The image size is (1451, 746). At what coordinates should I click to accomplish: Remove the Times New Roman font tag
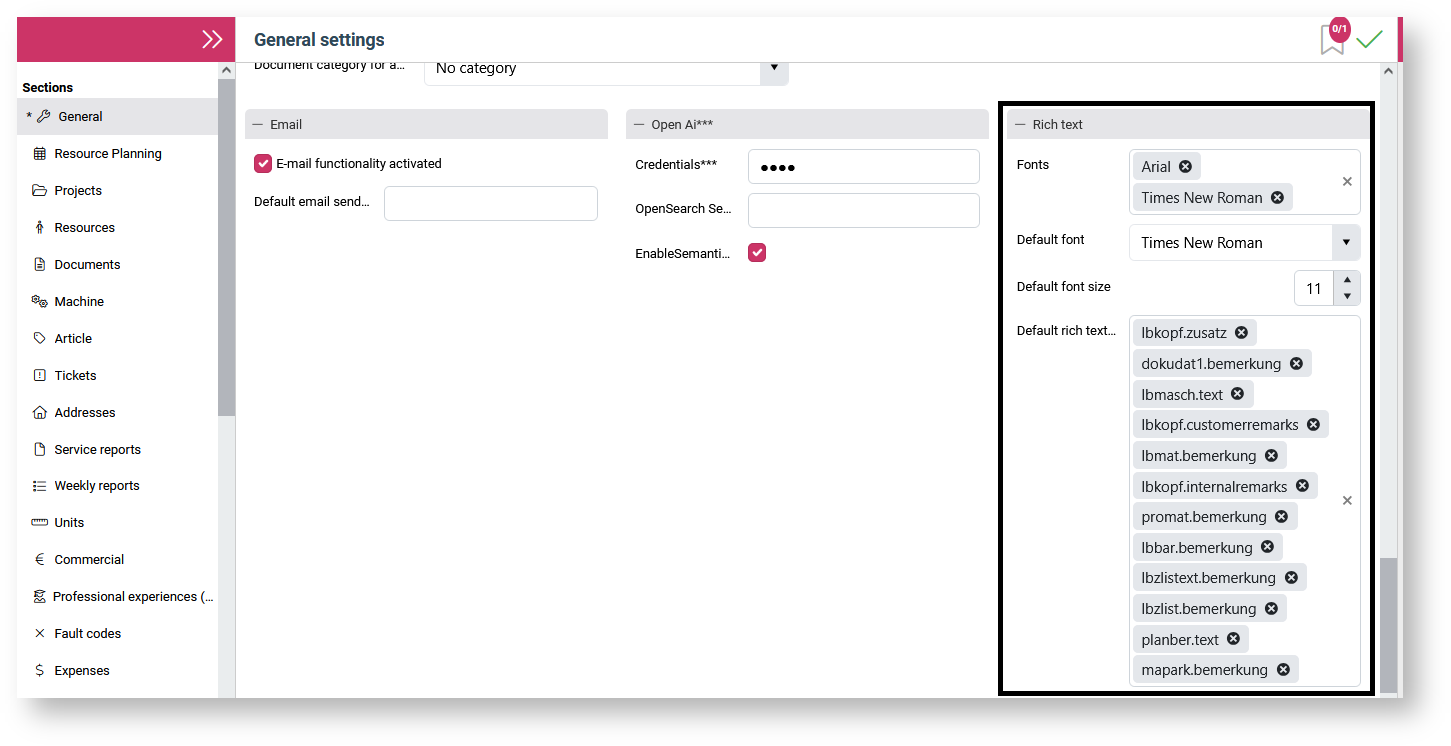click(x=1277, y=198)
